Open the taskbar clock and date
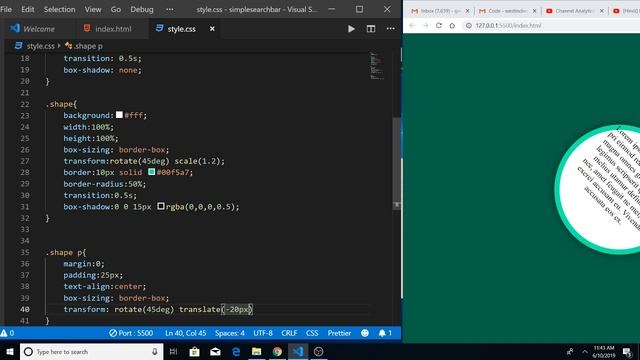The height and width of the screenshot is (360, 640). point(604,351)
